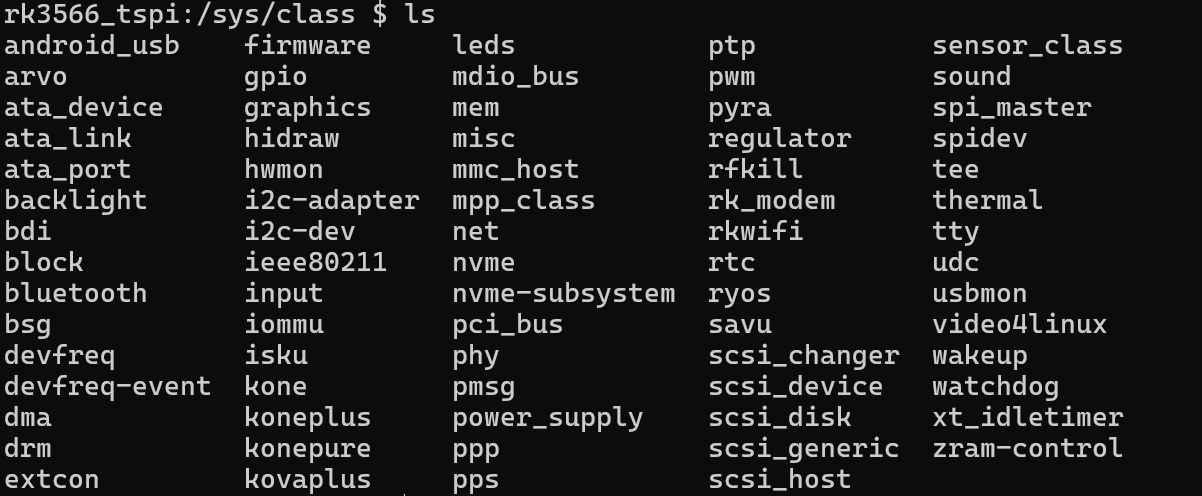Screen dimensions: 1202x496
Task: Click the regulator entry
Action: click(x=780, y=139)
